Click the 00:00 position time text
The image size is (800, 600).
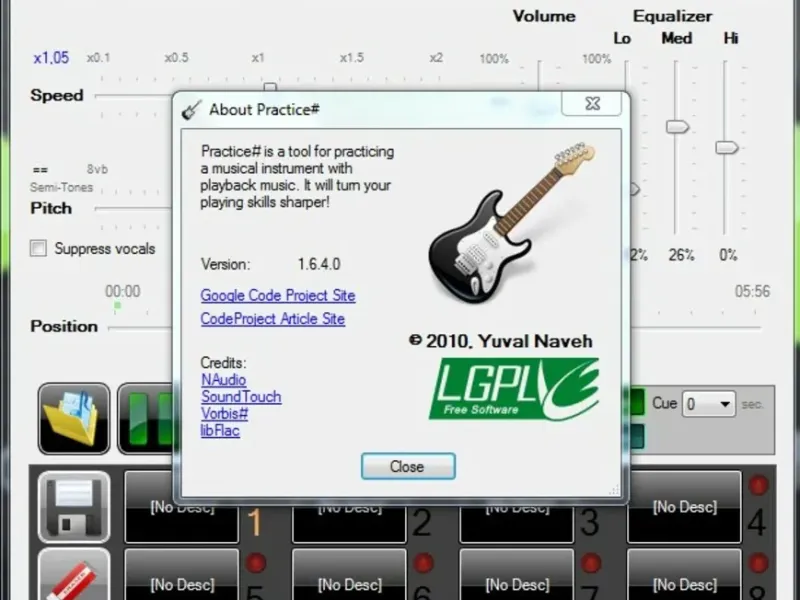(x=122, y=291)
